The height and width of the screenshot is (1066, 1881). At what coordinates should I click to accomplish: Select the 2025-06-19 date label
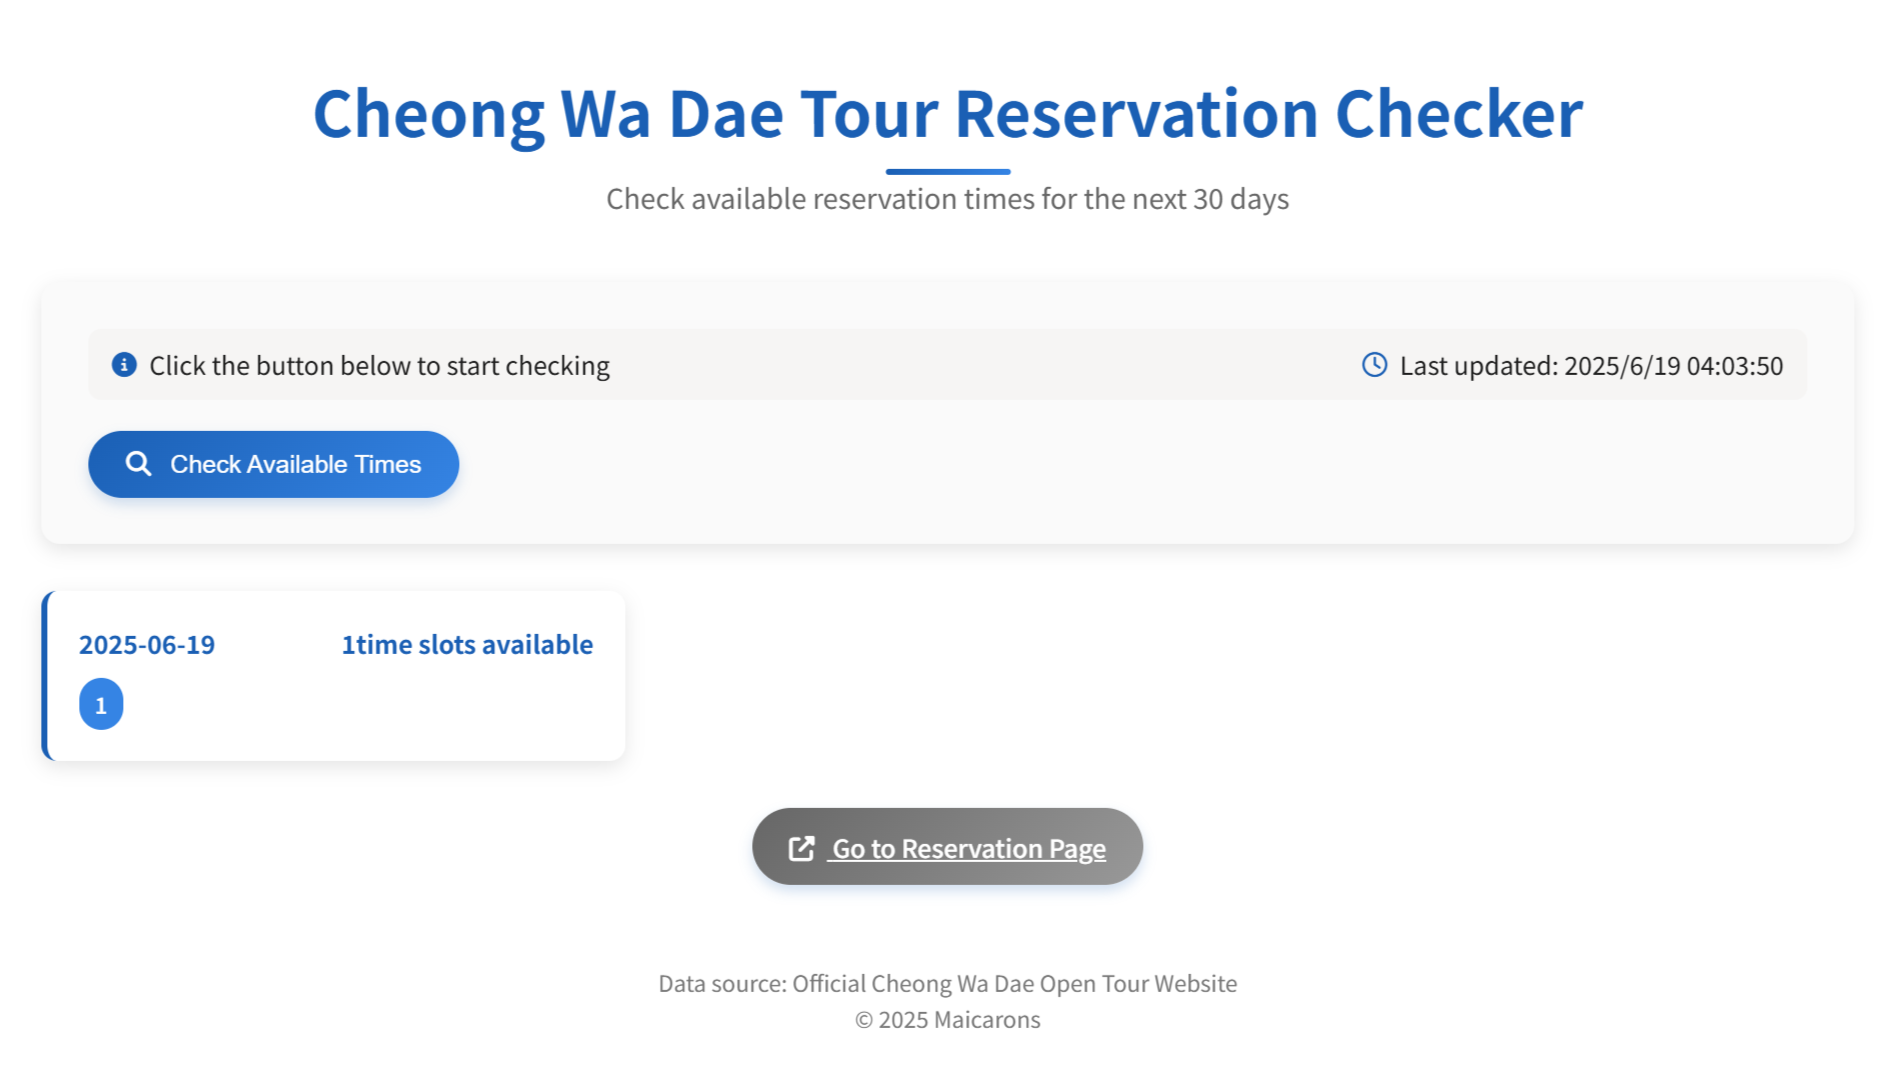[147, 645]
